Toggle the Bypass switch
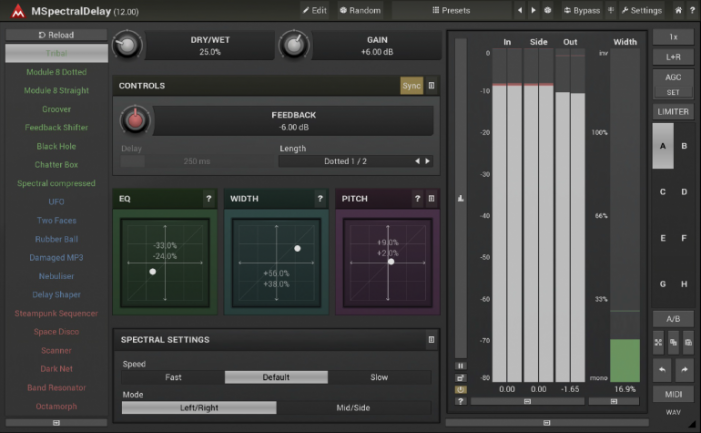This screenshot has height=433, width=701. pyautogui.click(x=582, y=10)
